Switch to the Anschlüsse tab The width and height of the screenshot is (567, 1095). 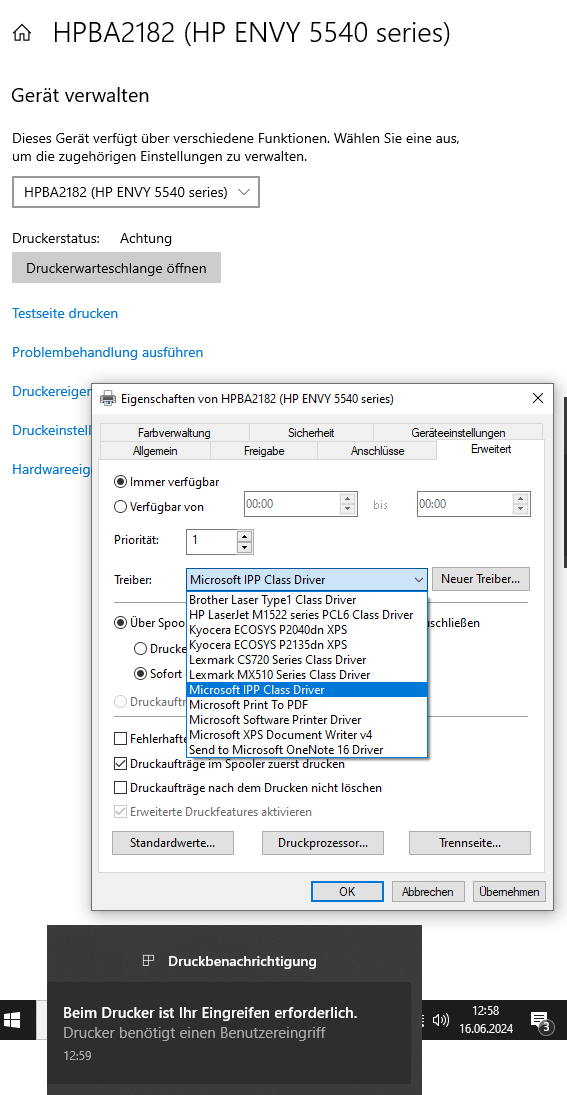click(377, 451)
